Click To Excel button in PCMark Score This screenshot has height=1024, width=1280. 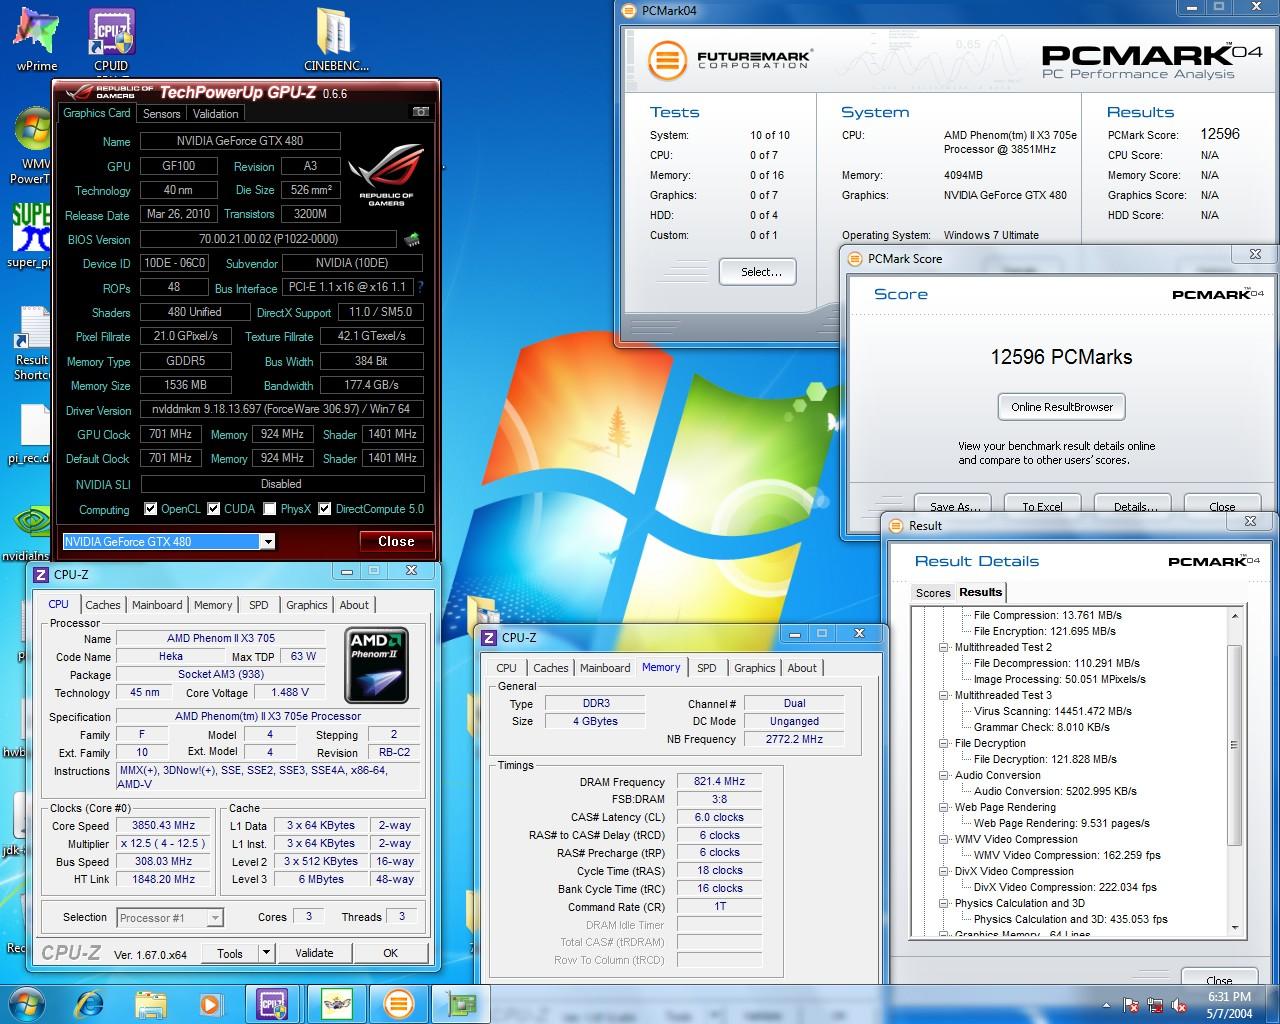pyautogui.click(x=1042, y=506)
